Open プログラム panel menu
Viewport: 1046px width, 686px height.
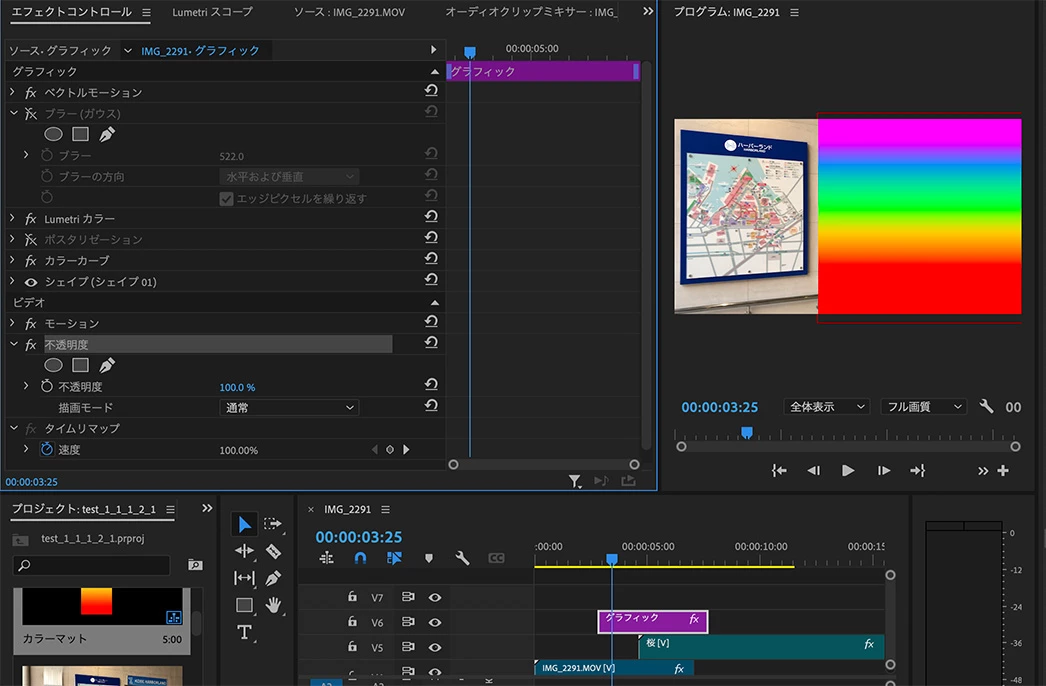794,12
